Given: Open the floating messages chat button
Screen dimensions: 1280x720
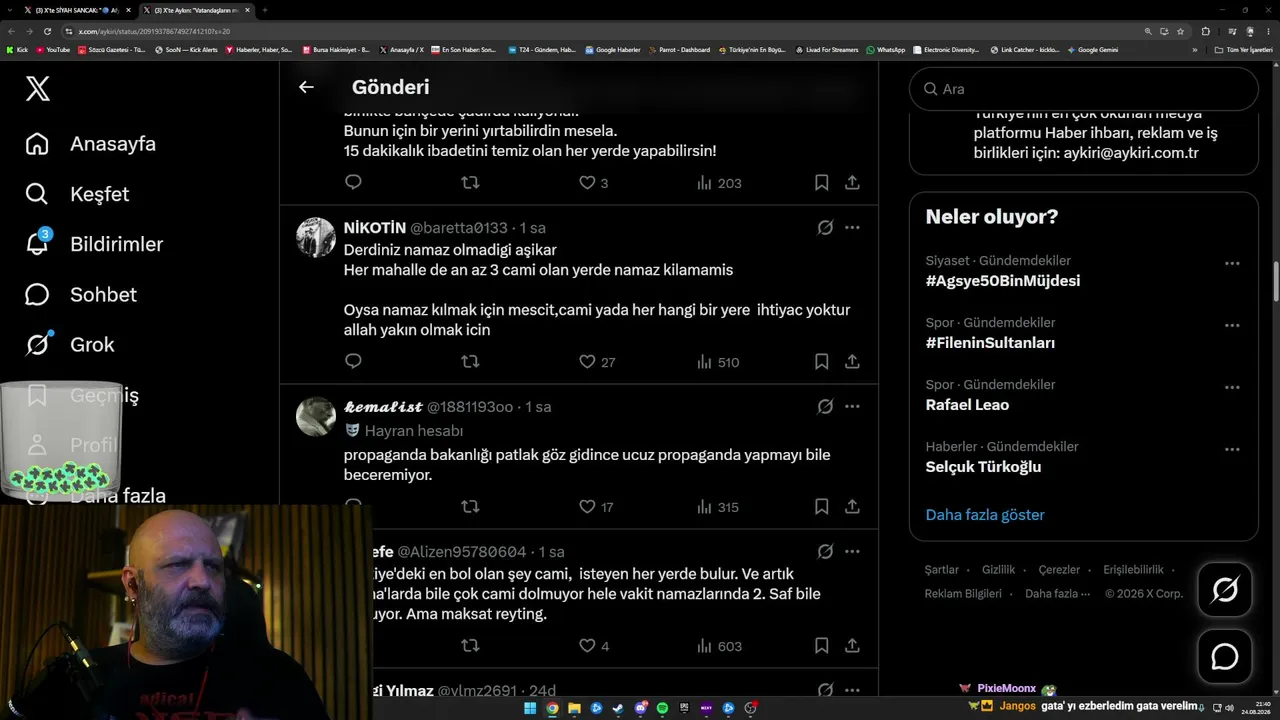Looking at the screenshot, I should [x=1225, y=656].
